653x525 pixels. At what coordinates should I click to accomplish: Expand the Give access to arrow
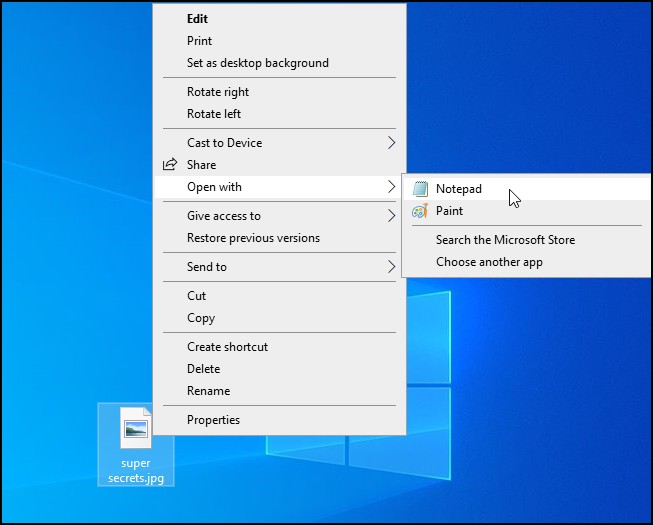(391, 216)
